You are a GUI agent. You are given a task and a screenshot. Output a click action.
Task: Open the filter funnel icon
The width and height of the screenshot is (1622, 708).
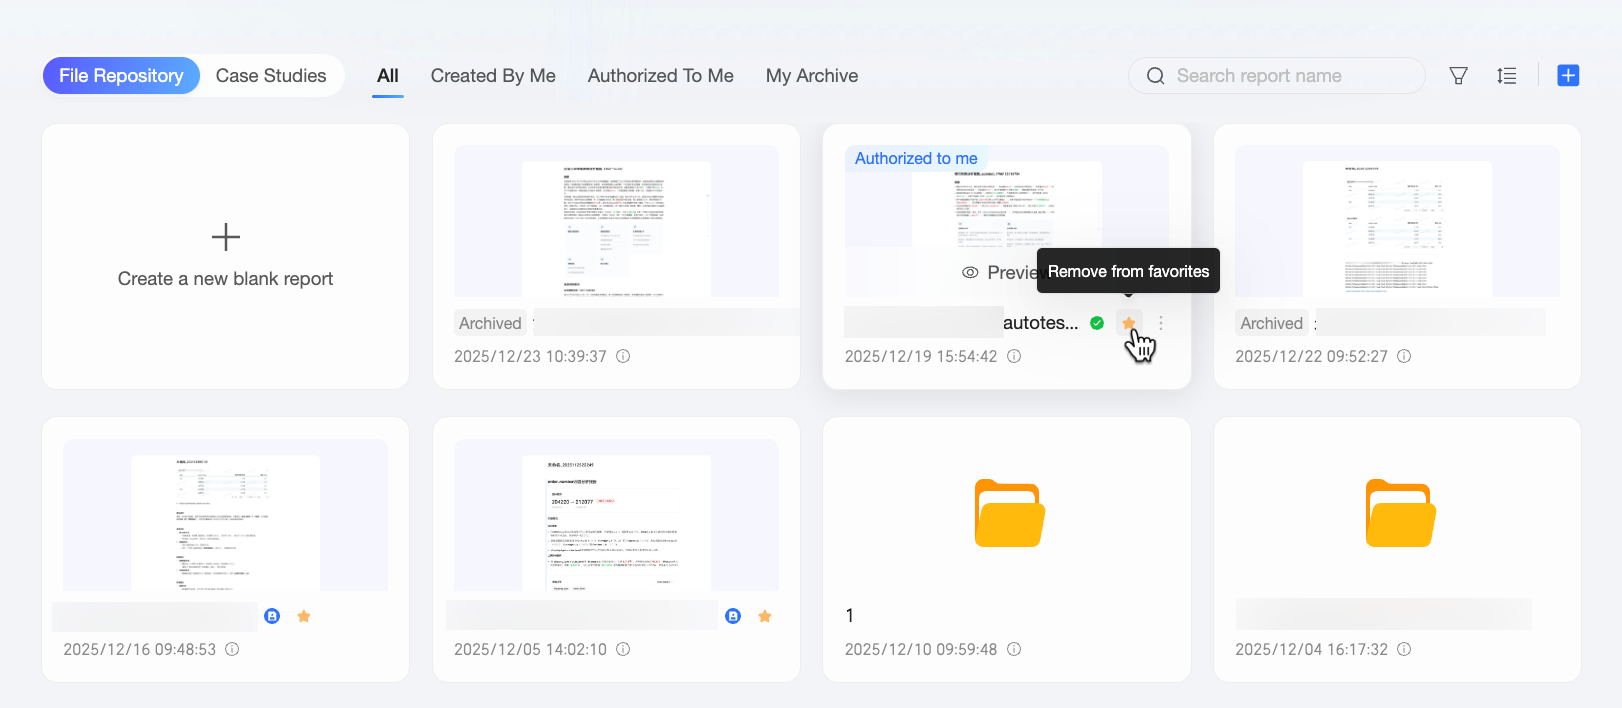1459,76
